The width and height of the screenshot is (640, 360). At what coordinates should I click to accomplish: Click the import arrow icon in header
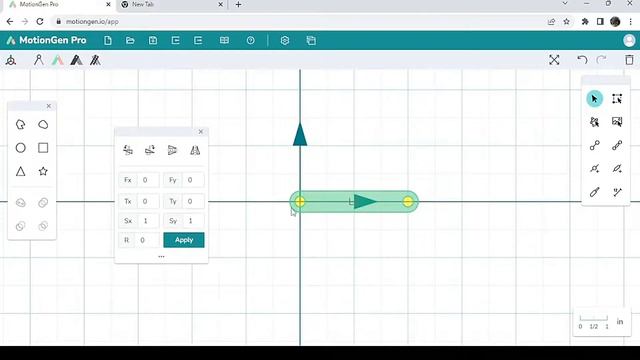click(176, 40)
